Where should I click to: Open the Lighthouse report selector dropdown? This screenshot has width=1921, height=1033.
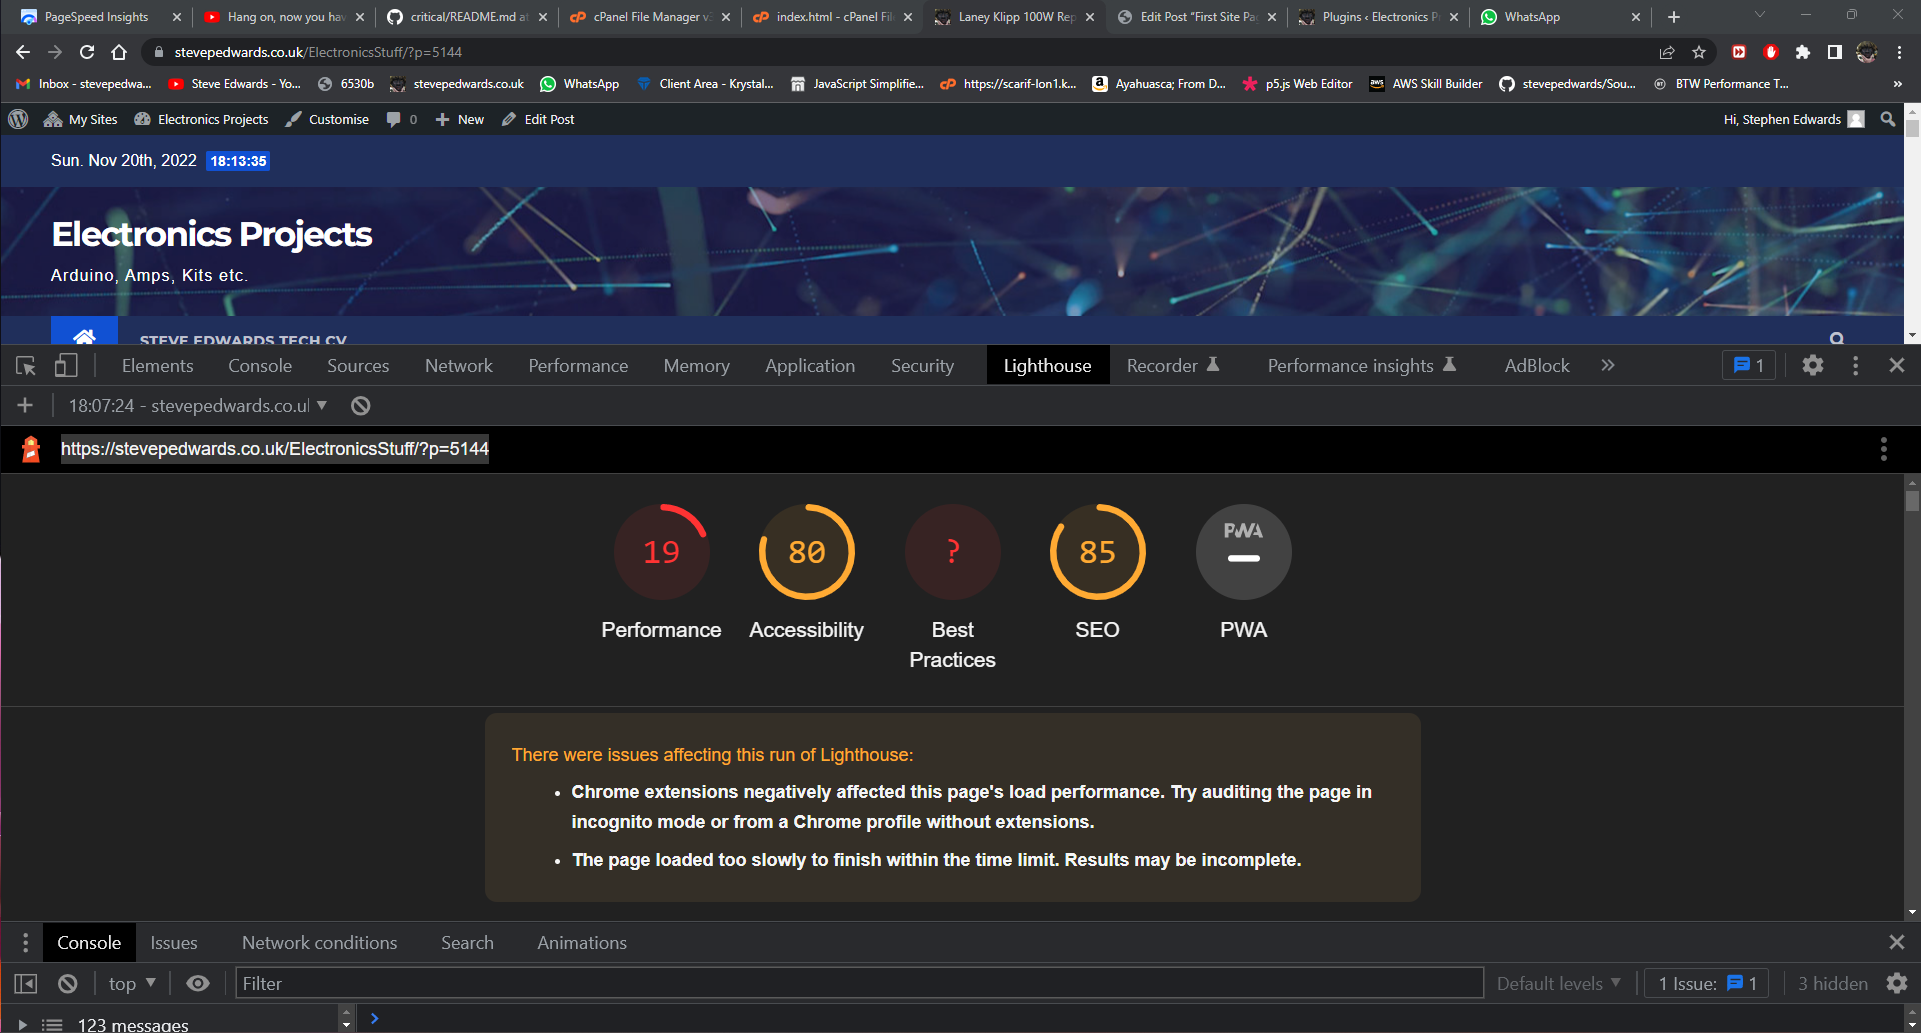[198, 406]
